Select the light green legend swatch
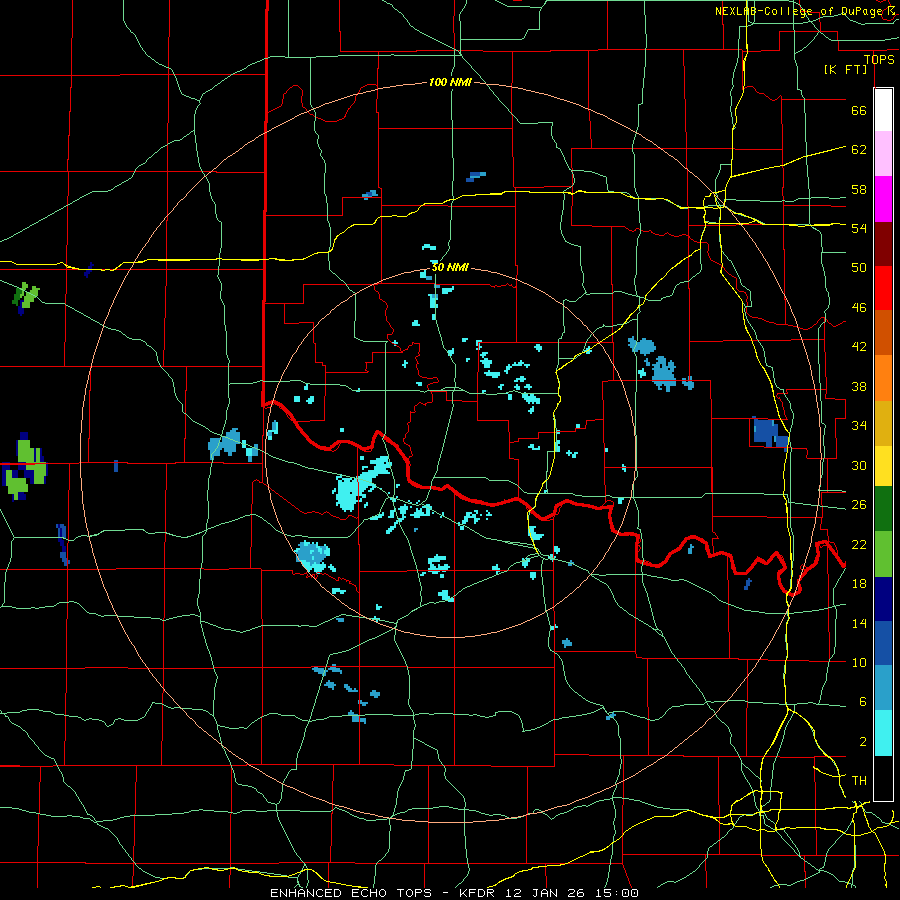Viewport: 900px width, 900px height. 883,554
